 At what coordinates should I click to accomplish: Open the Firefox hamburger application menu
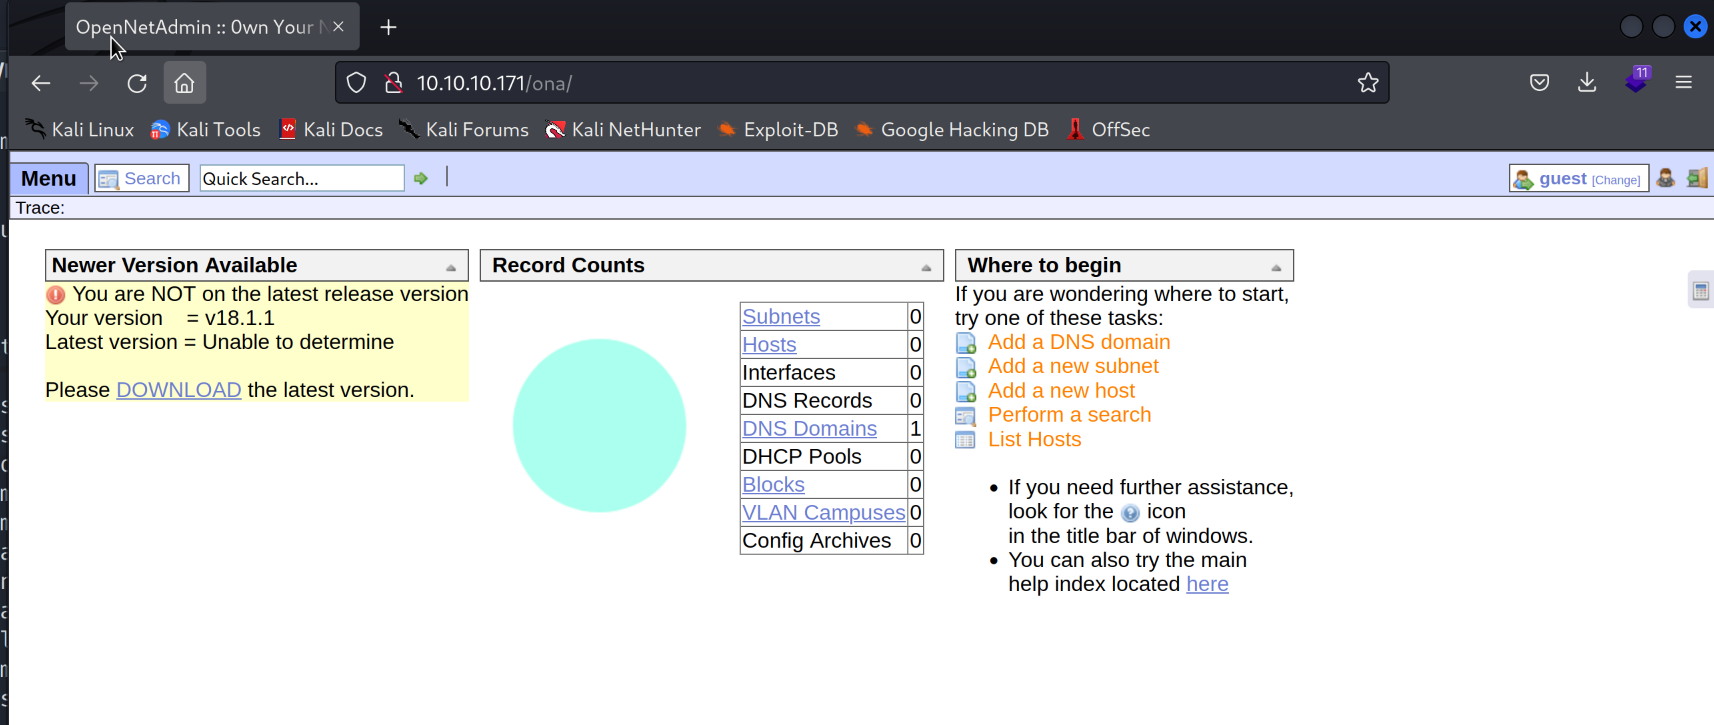[1684, 83]
